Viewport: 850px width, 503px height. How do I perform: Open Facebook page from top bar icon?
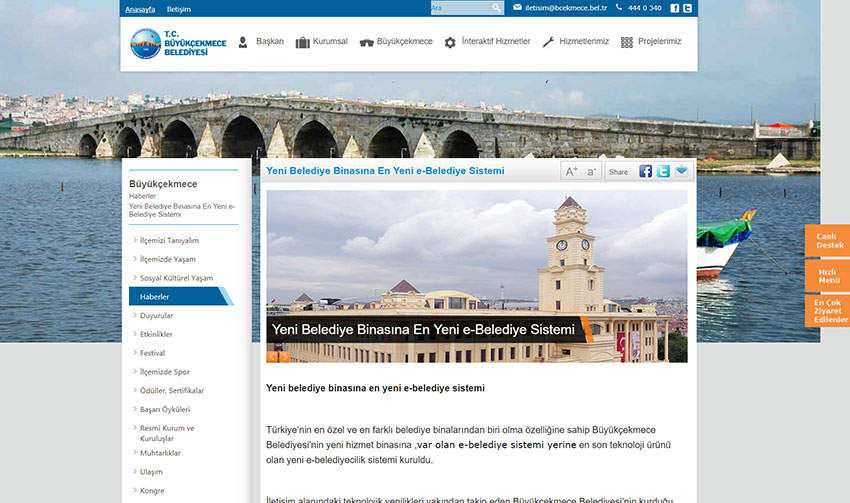point(674,8)
